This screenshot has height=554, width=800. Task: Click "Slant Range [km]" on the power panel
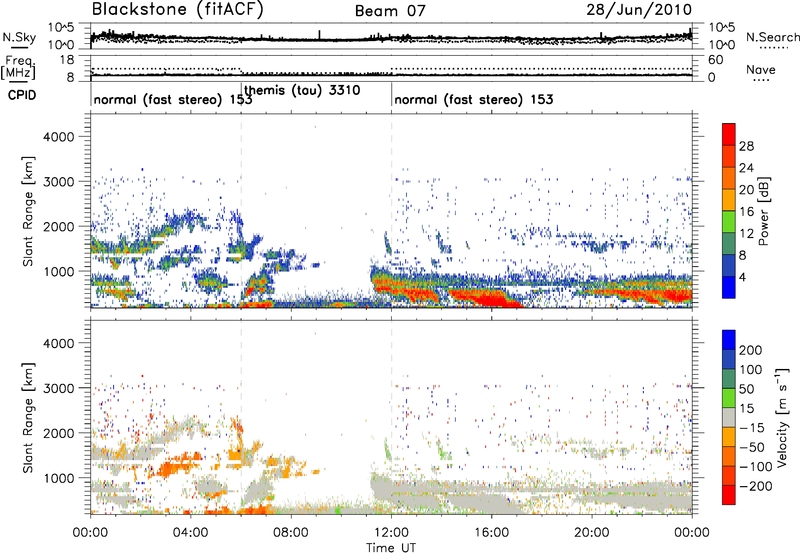click(28, 211)
